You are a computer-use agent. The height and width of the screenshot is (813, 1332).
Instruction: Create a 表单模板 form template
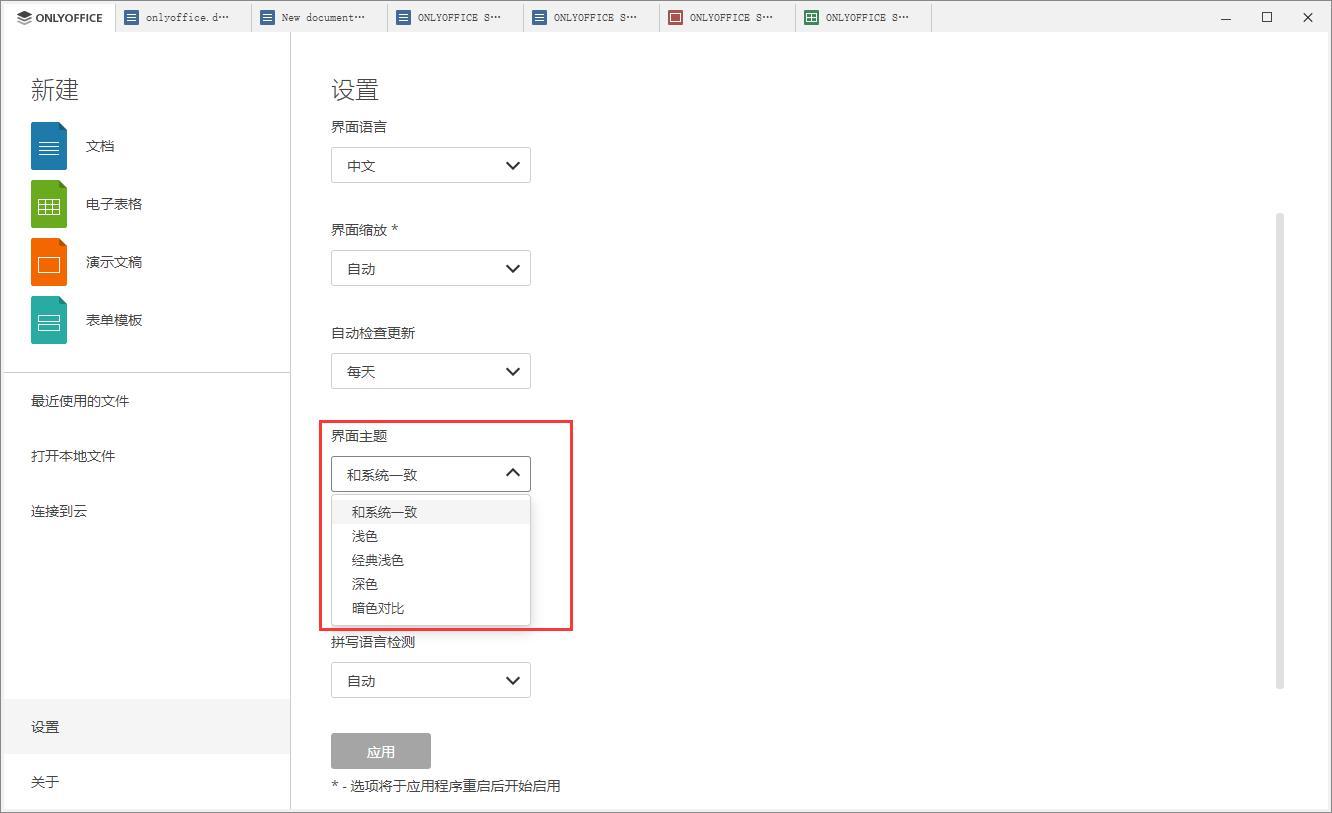(113, 320)
